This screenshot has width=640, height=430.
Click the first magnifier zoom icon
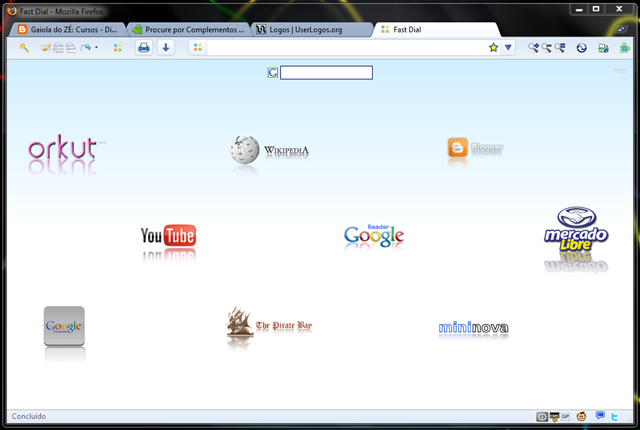533,48
